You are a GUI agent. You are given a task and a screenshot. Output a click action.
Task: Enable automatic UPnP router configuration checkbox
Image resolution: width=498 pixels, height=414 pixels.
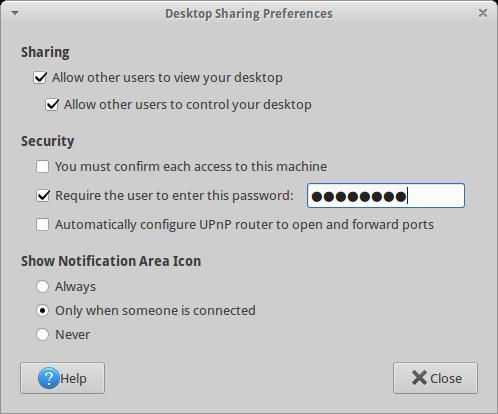(x=42, y=224)
